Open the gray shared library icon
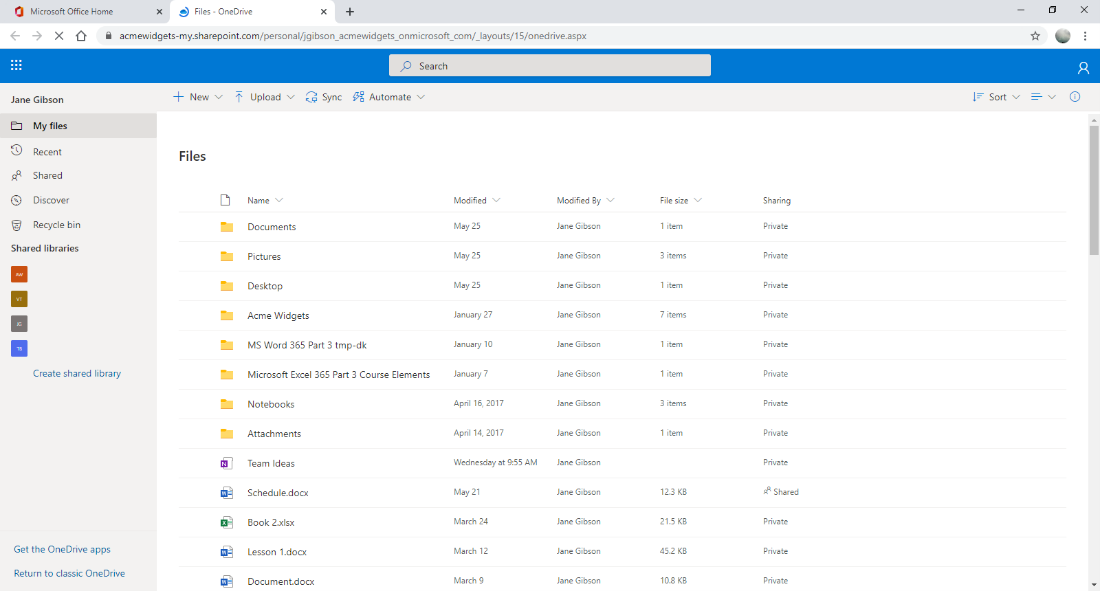The image size is (1100, 591). pos(19,324)
